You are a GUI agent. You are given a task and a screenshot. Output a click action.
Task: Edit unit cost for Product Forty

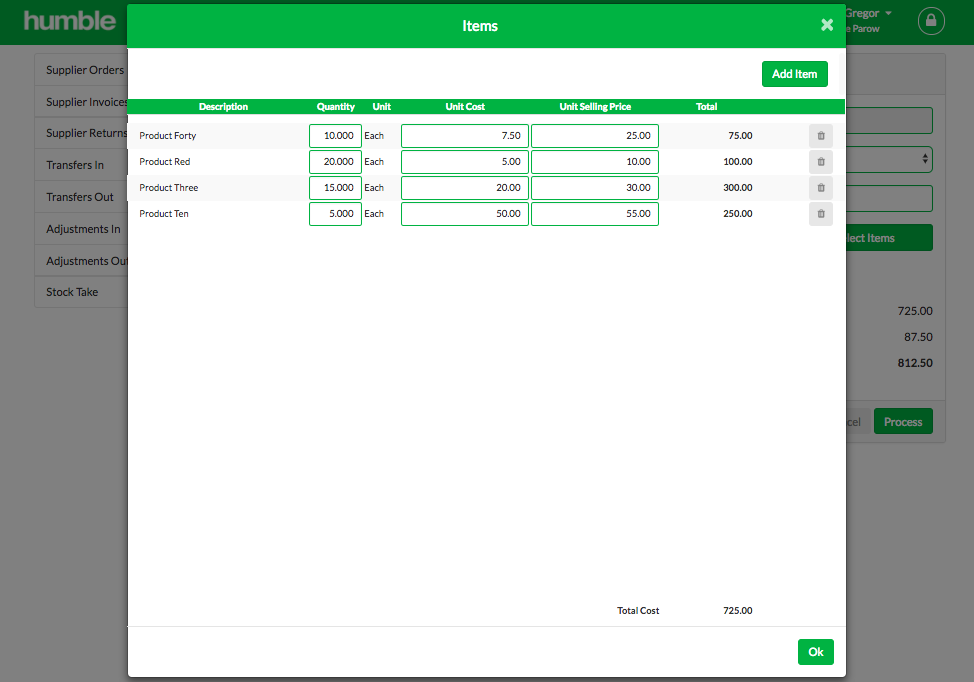point(465,136)
